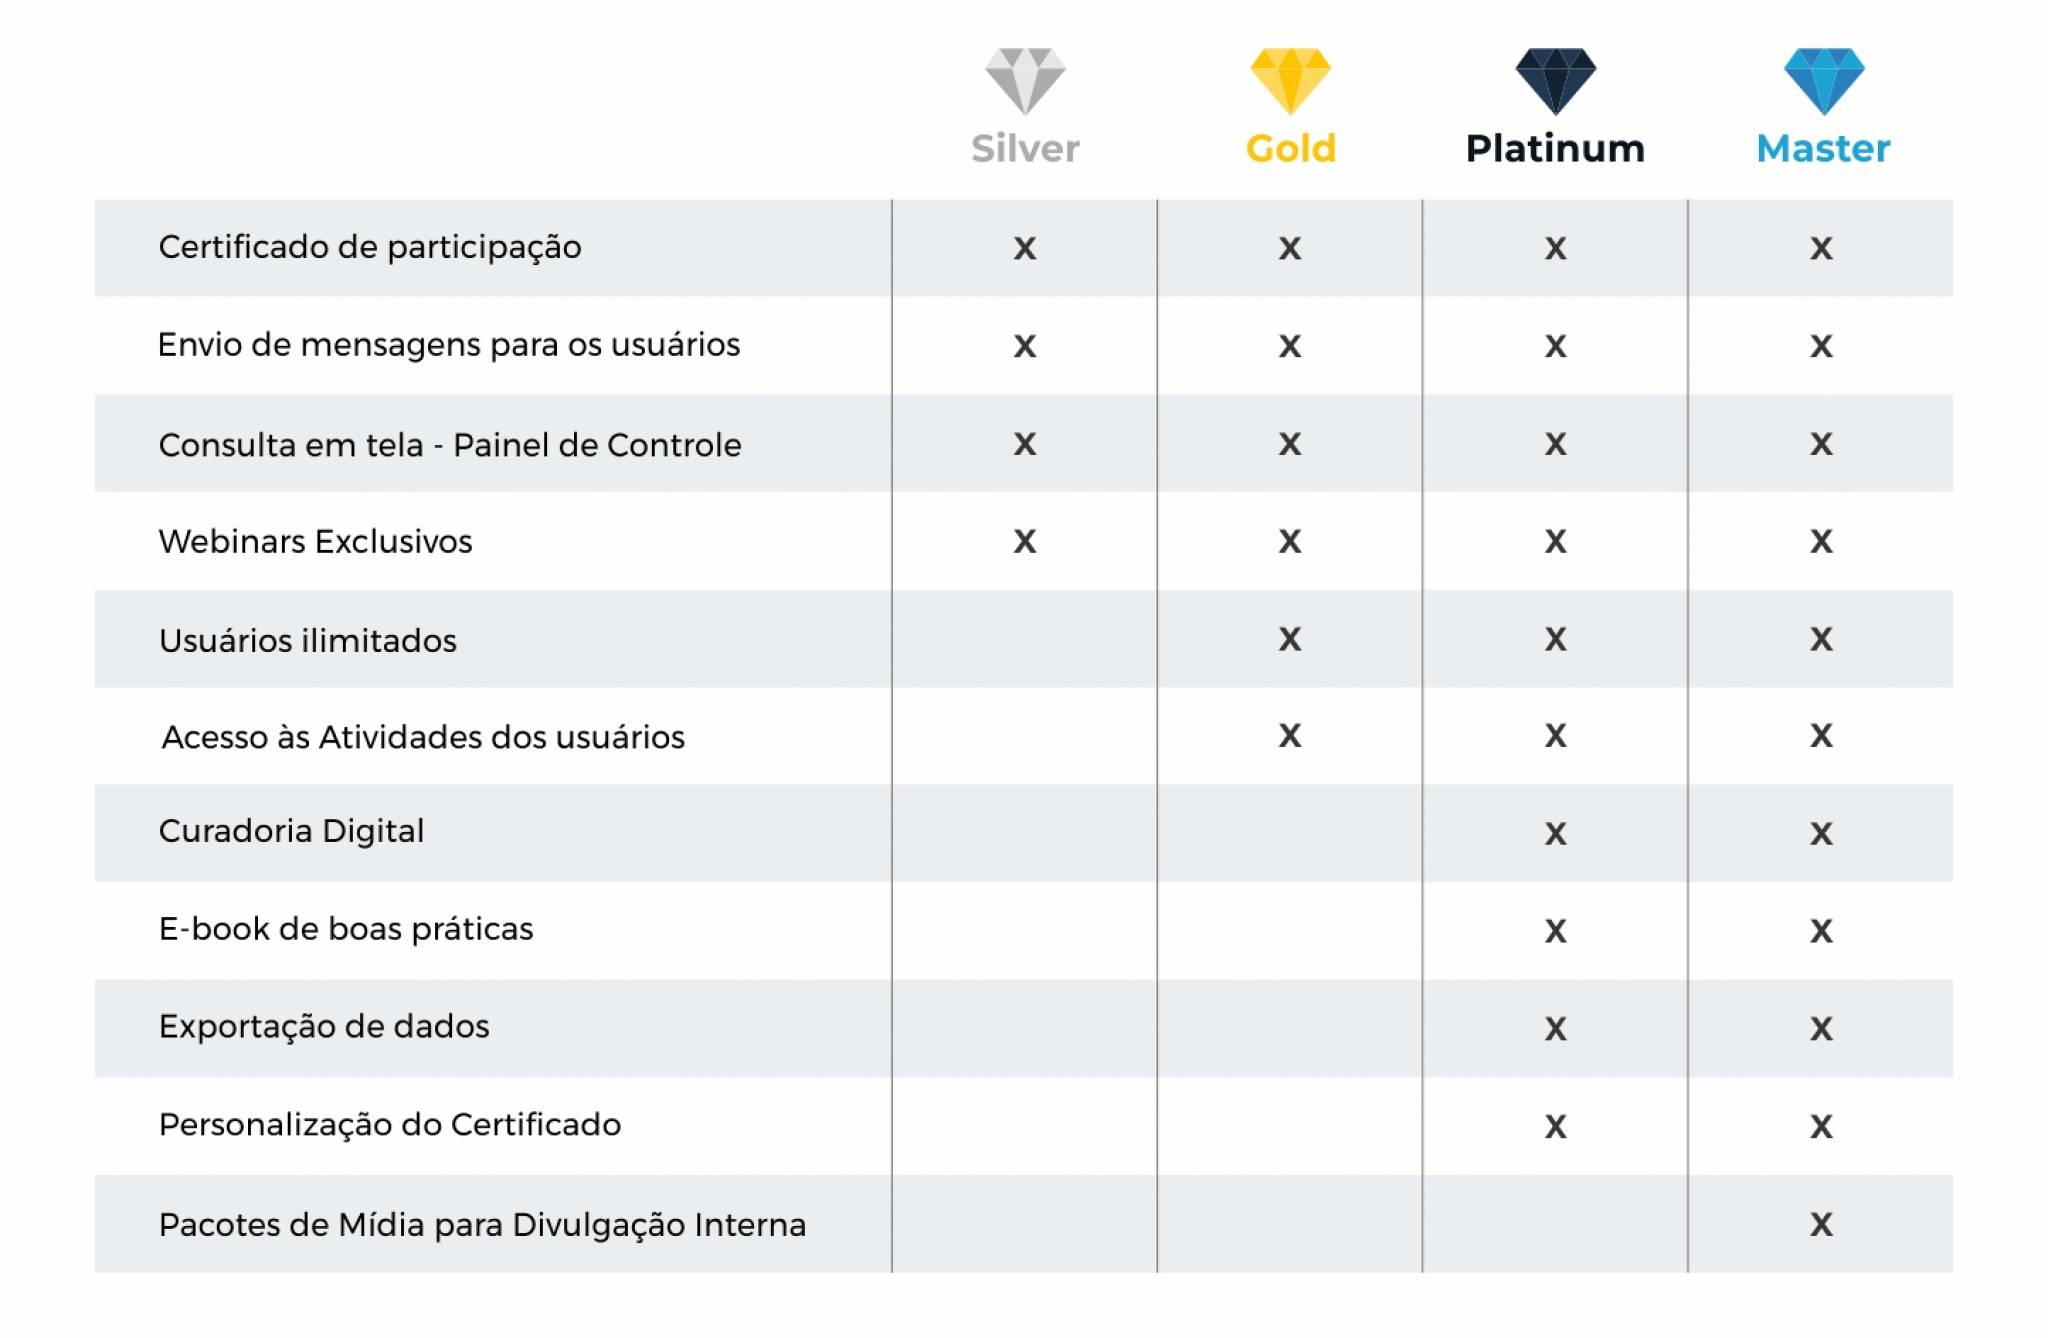Screen dimensions: 2048x1338
Task: Click the Personalização do Certificado label
Action: [x=390, y=1125]
